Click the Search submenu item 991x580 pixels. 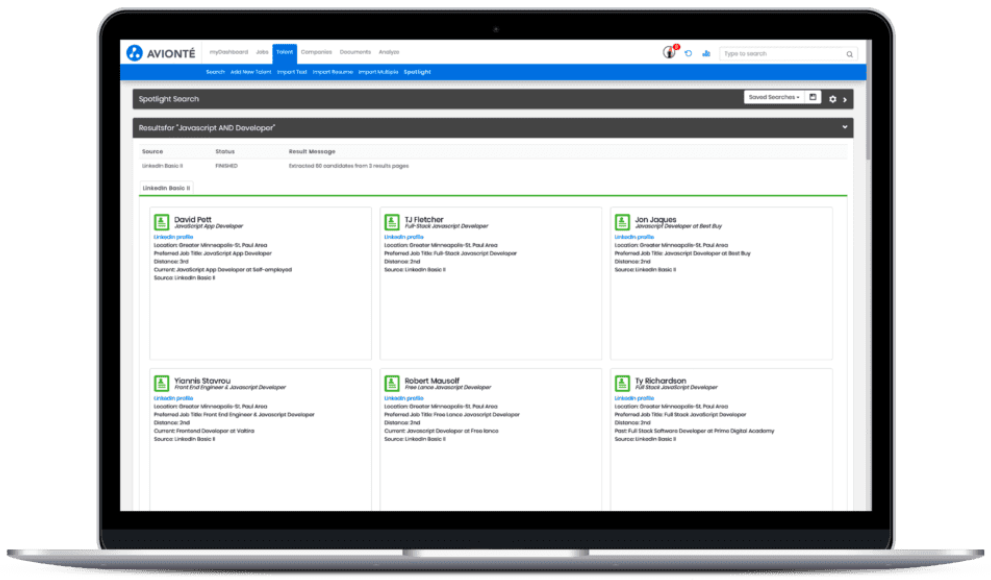coord(215,72)
